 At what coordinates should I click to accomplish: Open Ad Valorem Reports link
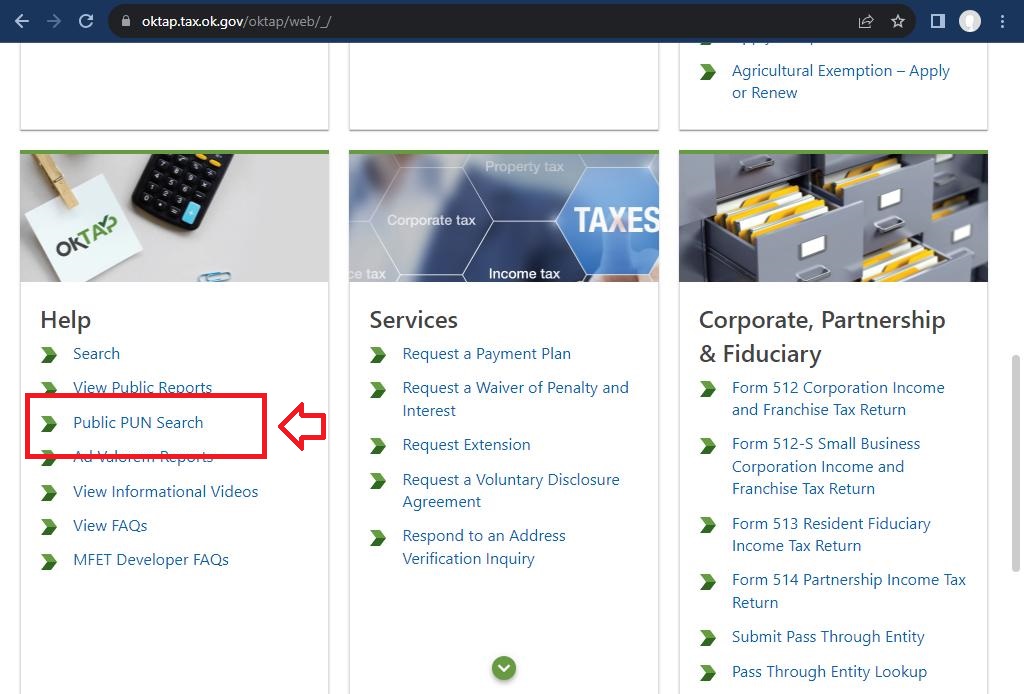(143, 457)
